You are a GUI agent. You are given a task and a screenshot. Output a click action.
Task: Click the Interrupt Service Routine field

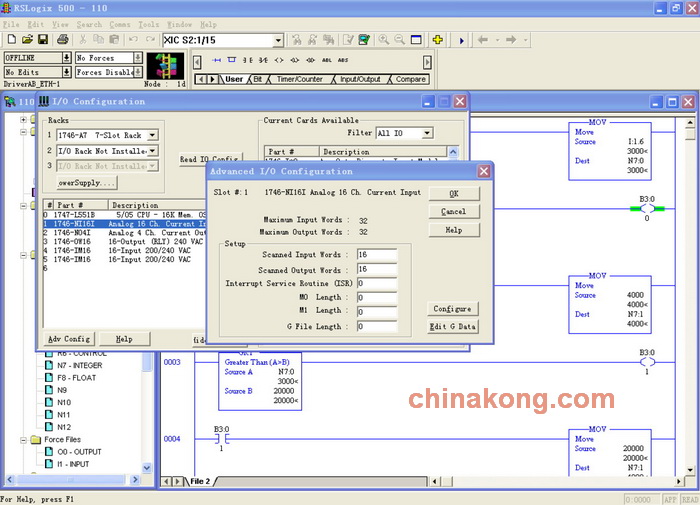(x=377, y=284)
